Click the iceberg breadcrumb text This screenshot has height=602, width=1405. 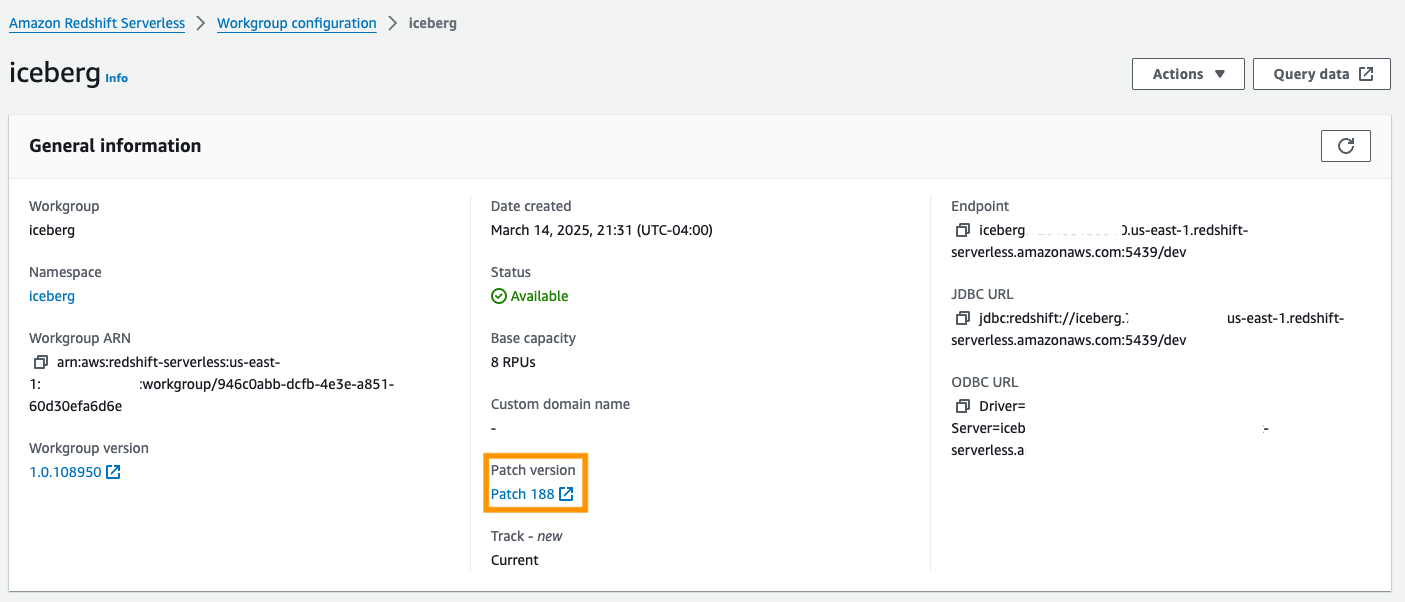coord(433,23)
